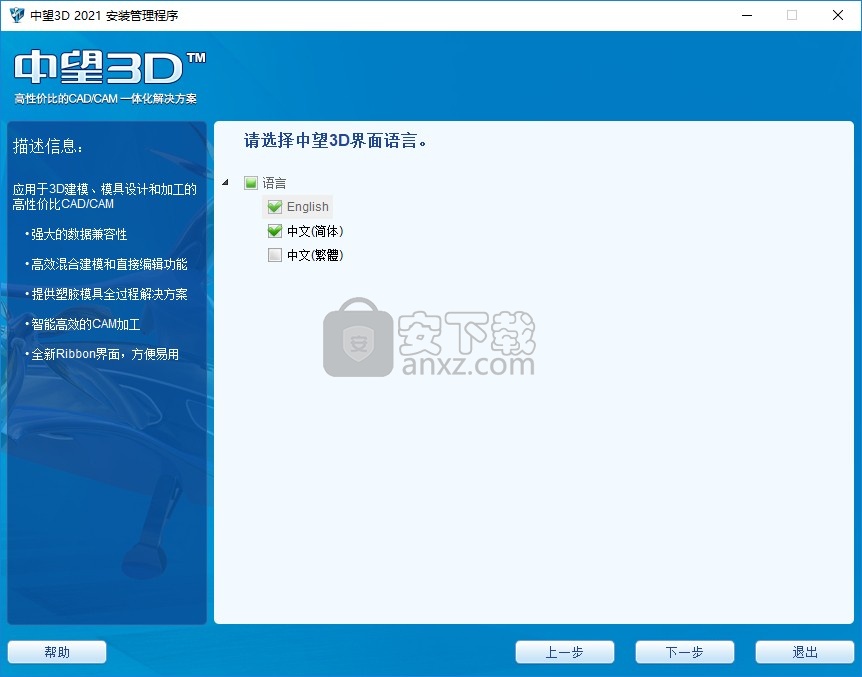Toggle the 语言 parent checkbox

251,183
